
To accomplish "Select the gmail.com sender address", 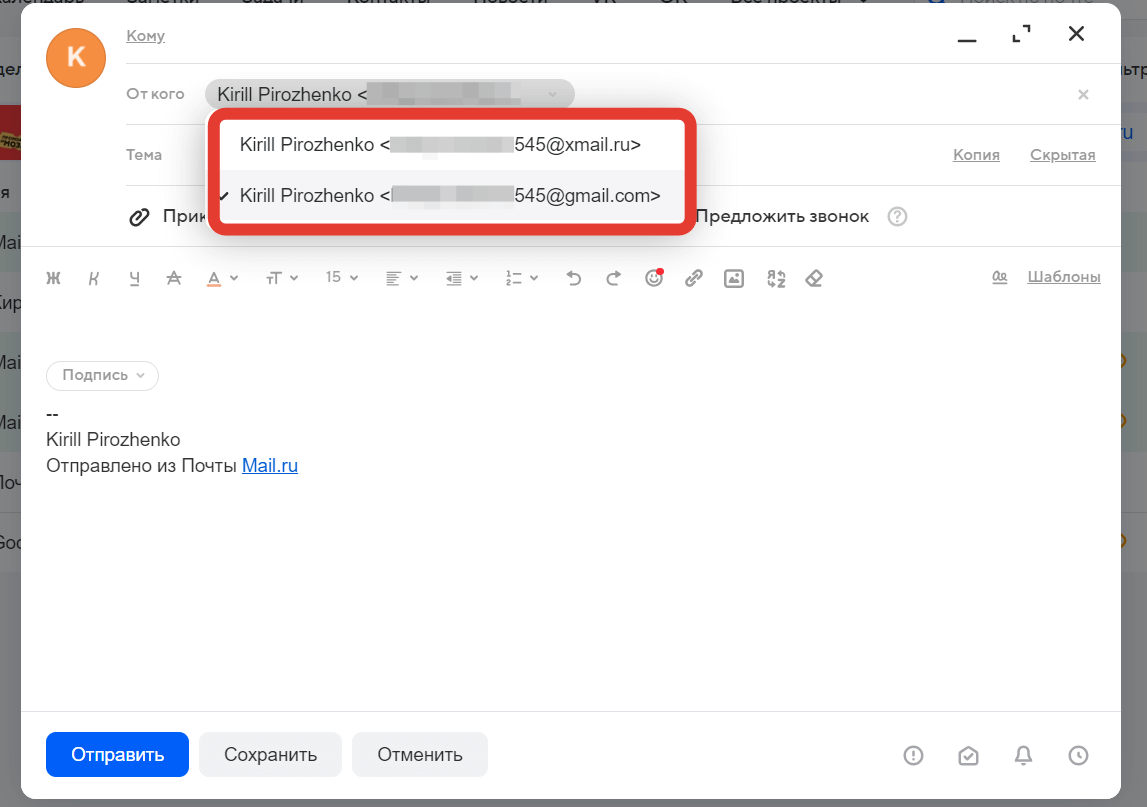I will [x=450, y=196].
